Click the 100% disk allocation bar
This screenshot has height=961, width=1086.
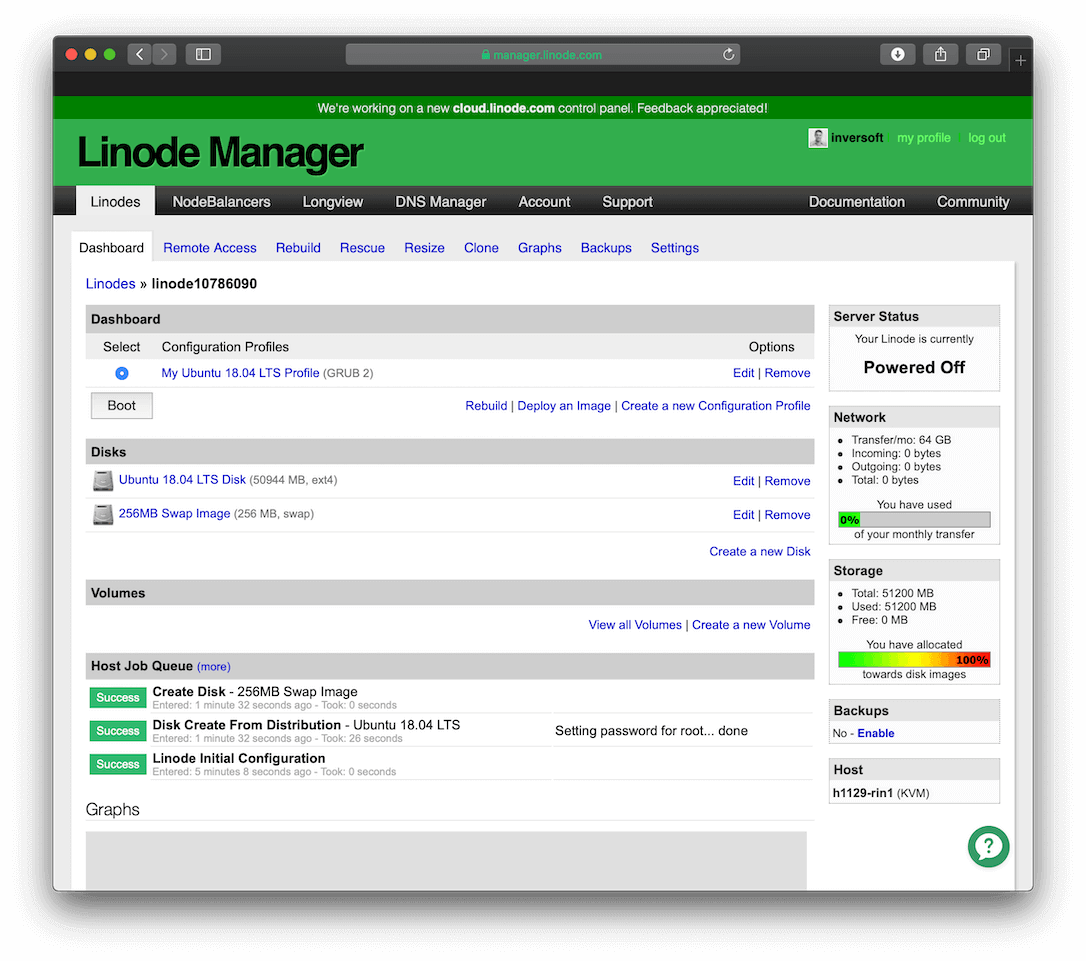click(914, 660)
